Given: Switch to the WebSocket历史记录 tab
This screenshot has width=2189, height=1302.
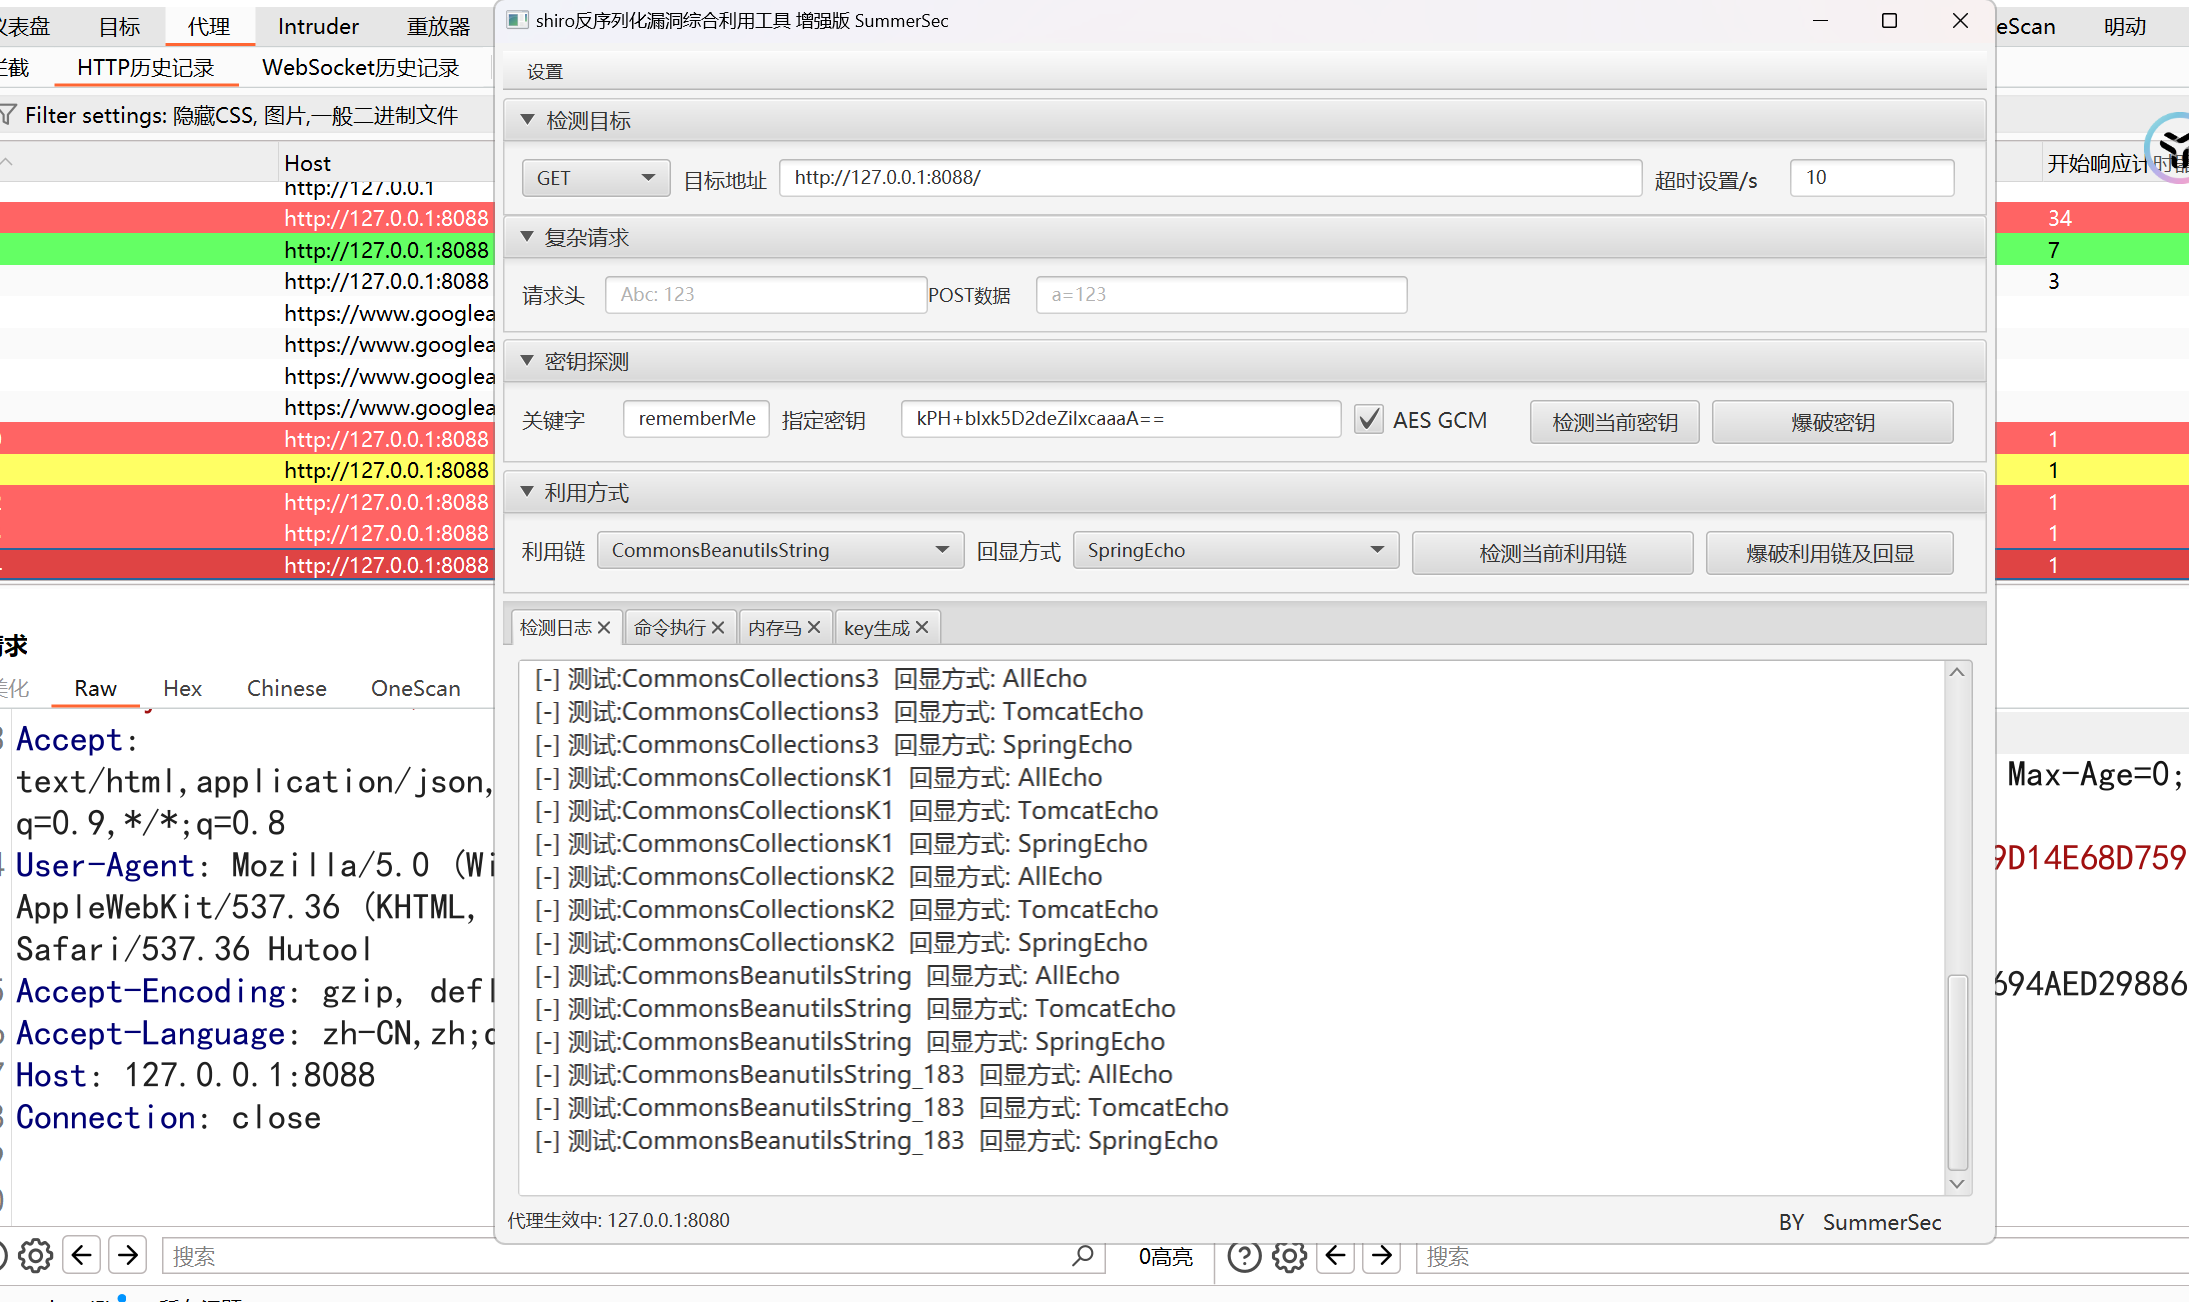Looking at the screenshot, I should point(360,68).
